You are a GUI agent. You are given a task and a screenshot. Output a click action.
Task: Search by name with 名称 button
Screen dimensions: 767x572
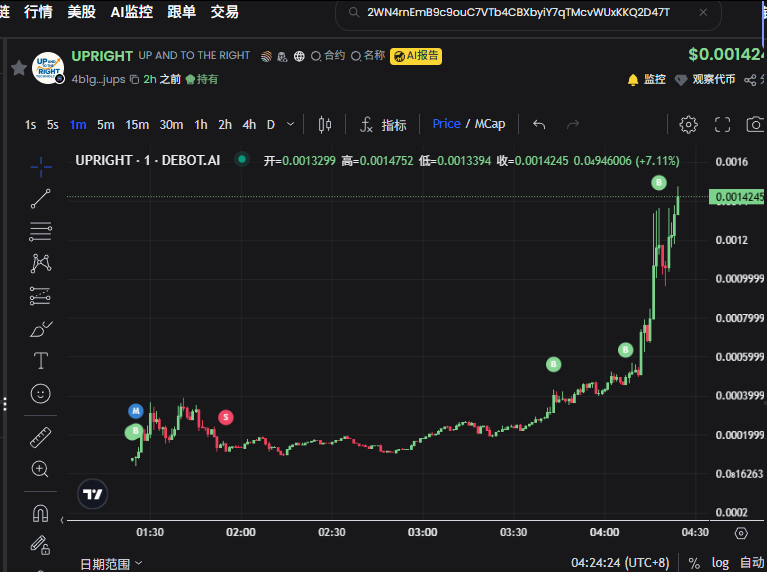(x=368, y=56)
